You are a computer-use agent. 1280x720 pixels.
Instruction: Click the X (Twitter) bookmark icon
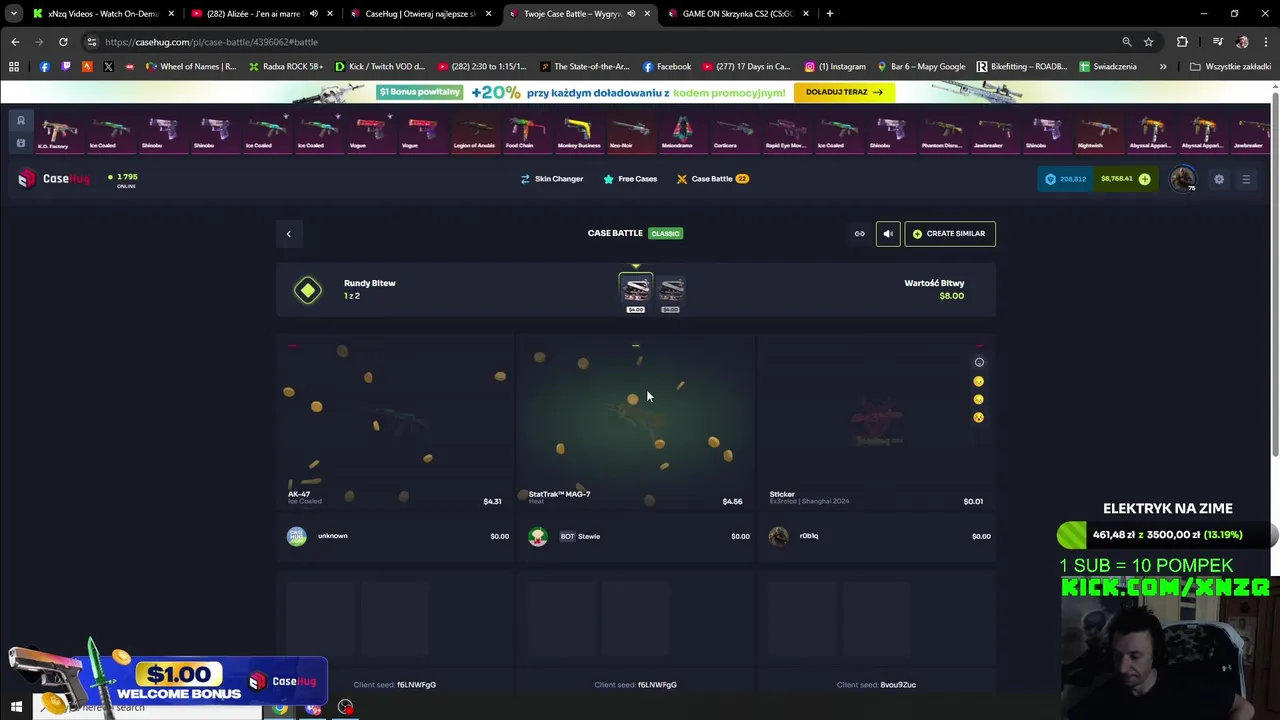pyautogui.click(x=108, y=67)
